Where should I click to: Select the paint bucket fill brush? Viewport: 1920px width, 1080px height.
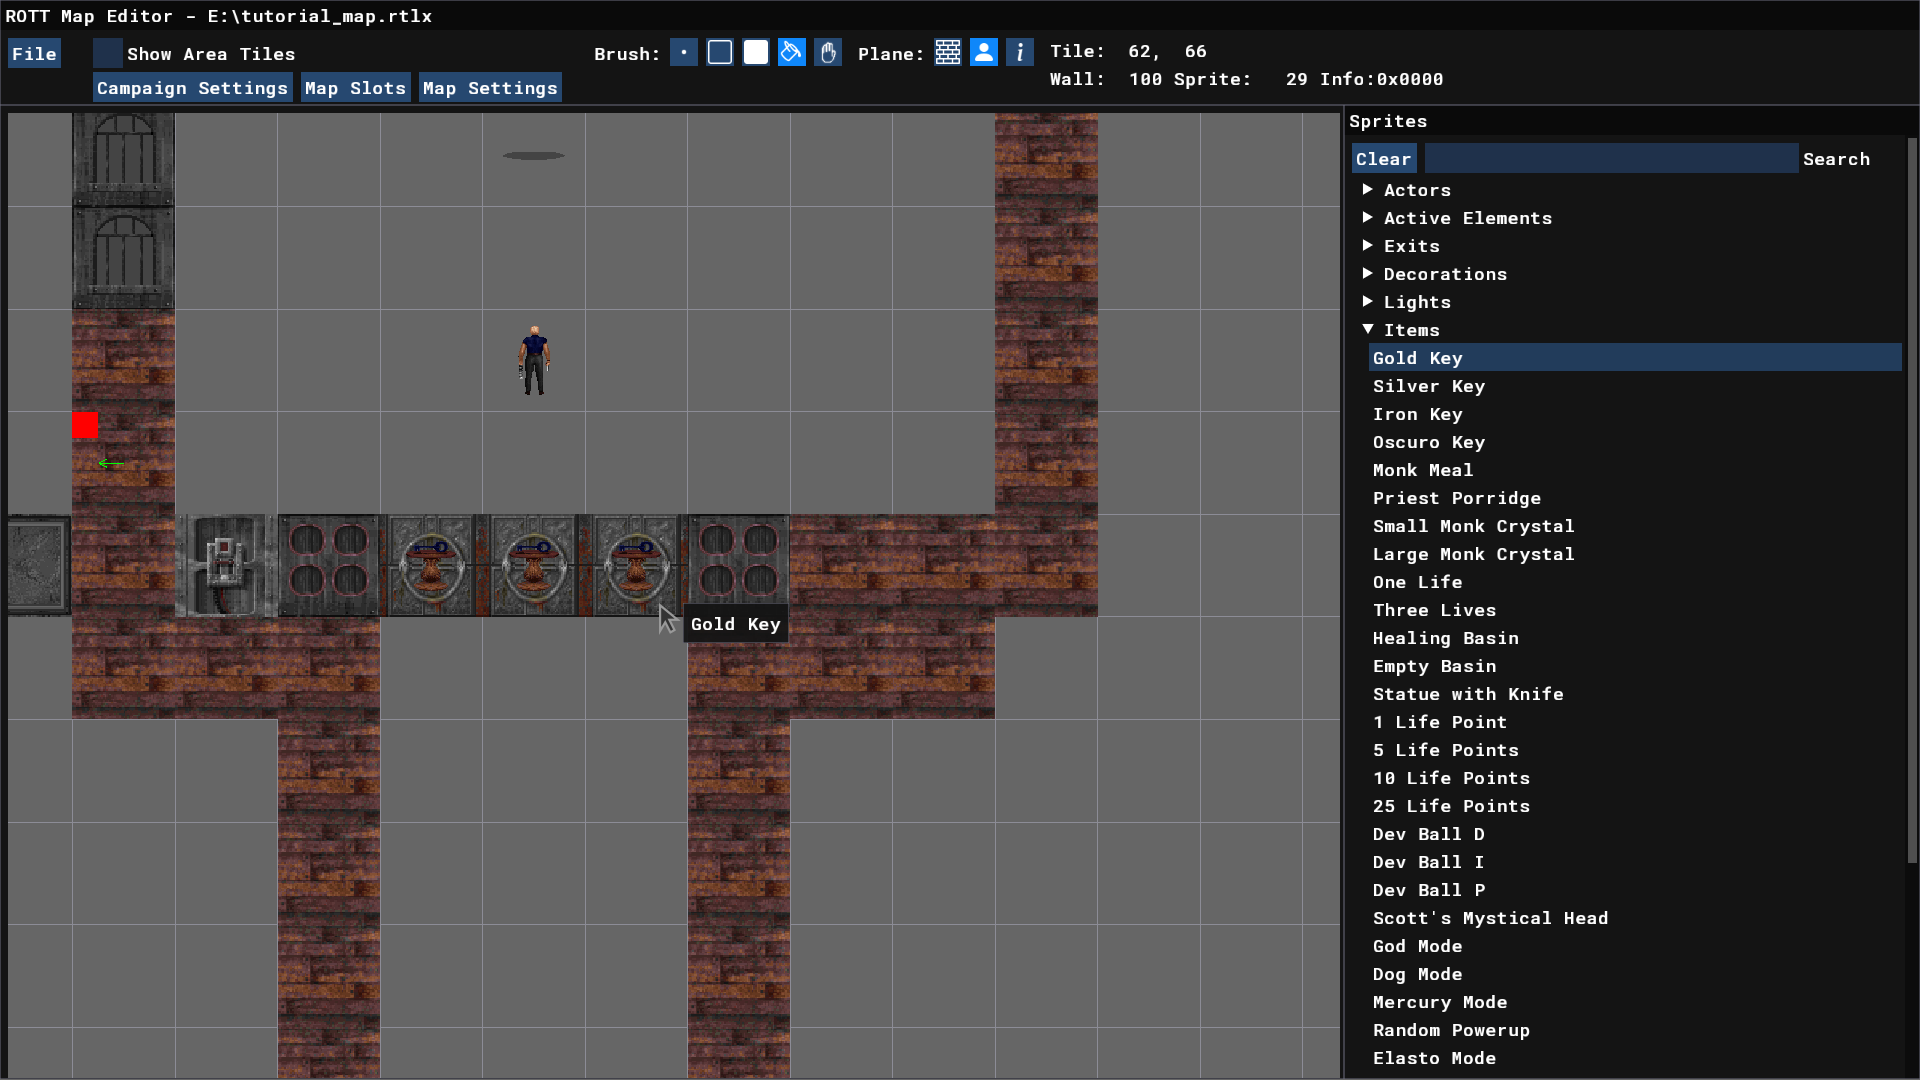point(792,53)
